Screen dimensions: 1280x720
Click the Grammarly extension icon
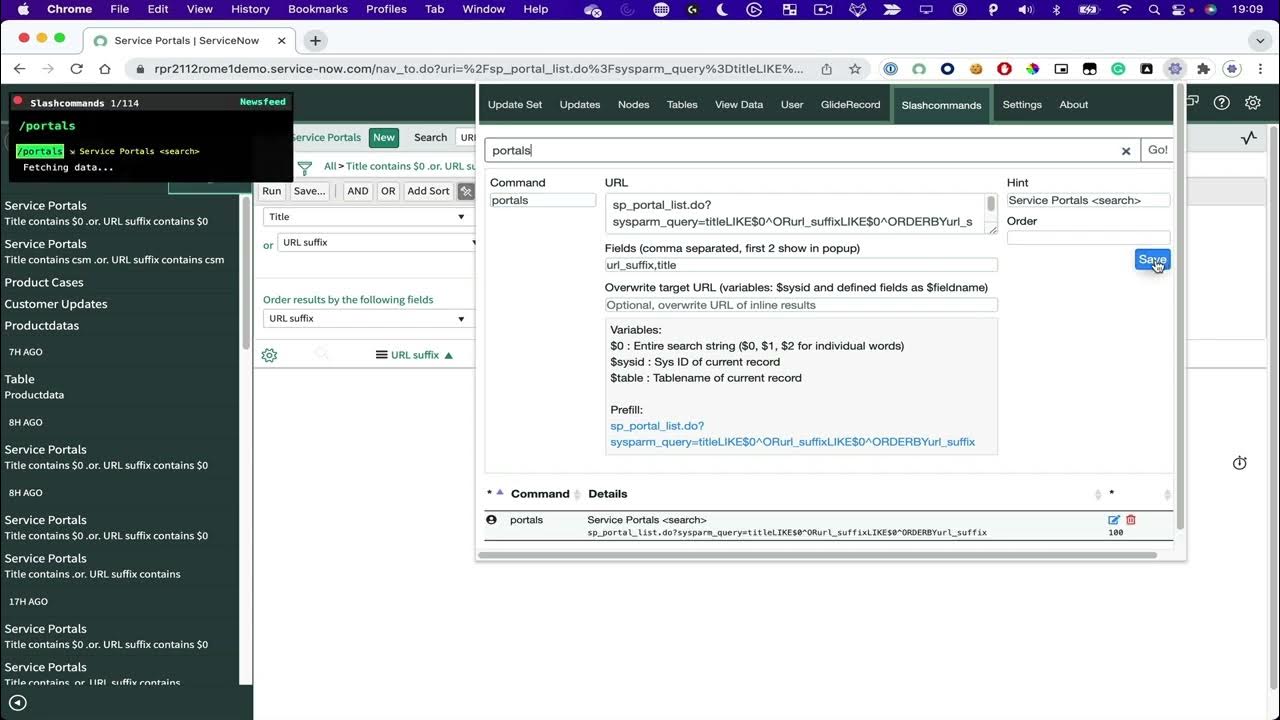(x=1118, y=69)
